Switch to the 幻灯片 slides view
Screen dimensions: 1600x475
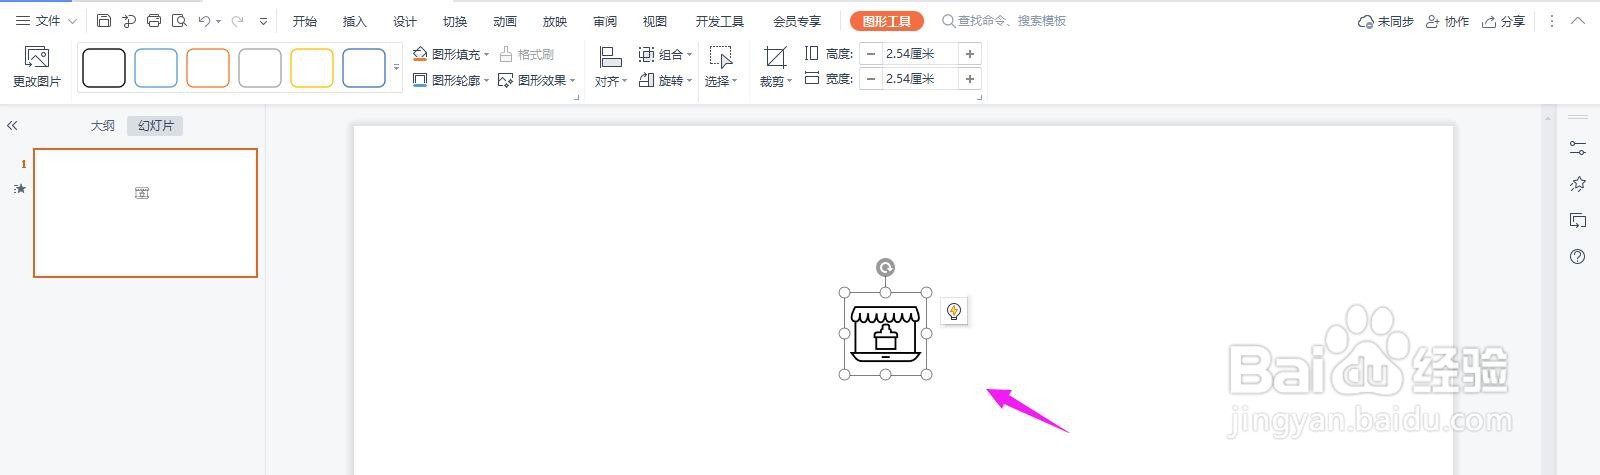(156, 126)
